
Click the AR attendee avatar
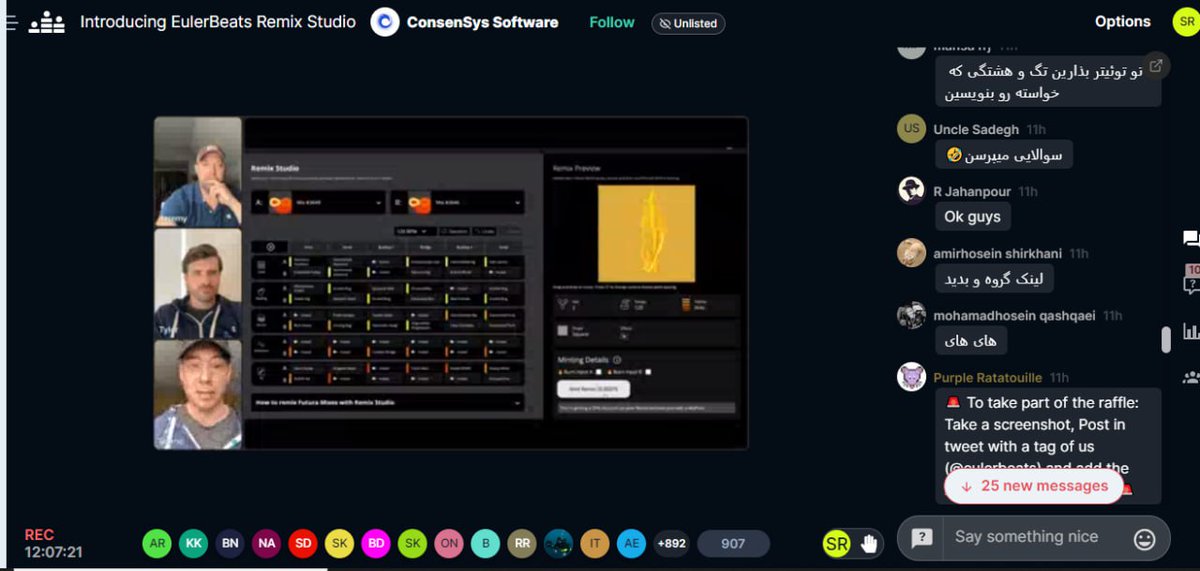[157, 543]
